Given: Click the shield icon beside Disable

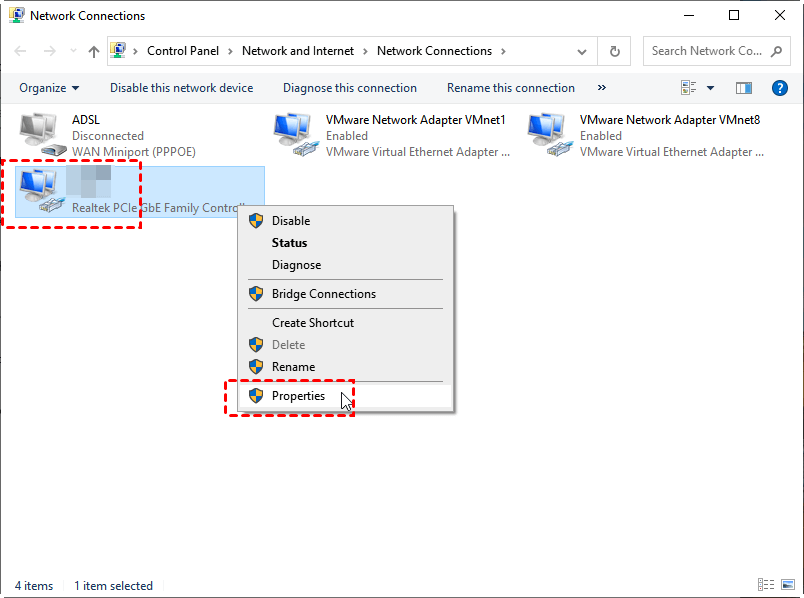Looking at the screenshot, I should click(256, 221).
